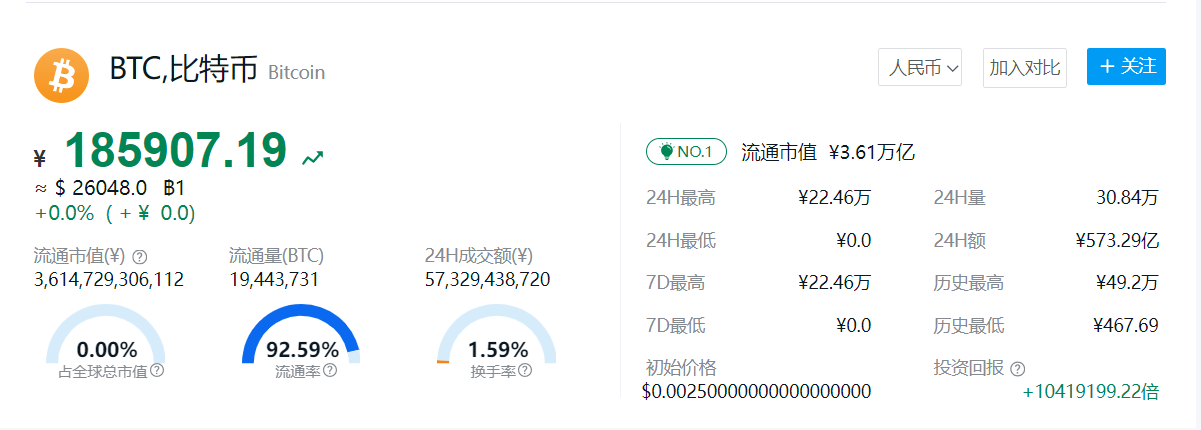This screenshot has width=1201, height=430.
Task: Click the 历史最高 value ¥49.2万
Action: click(1128, 283)
